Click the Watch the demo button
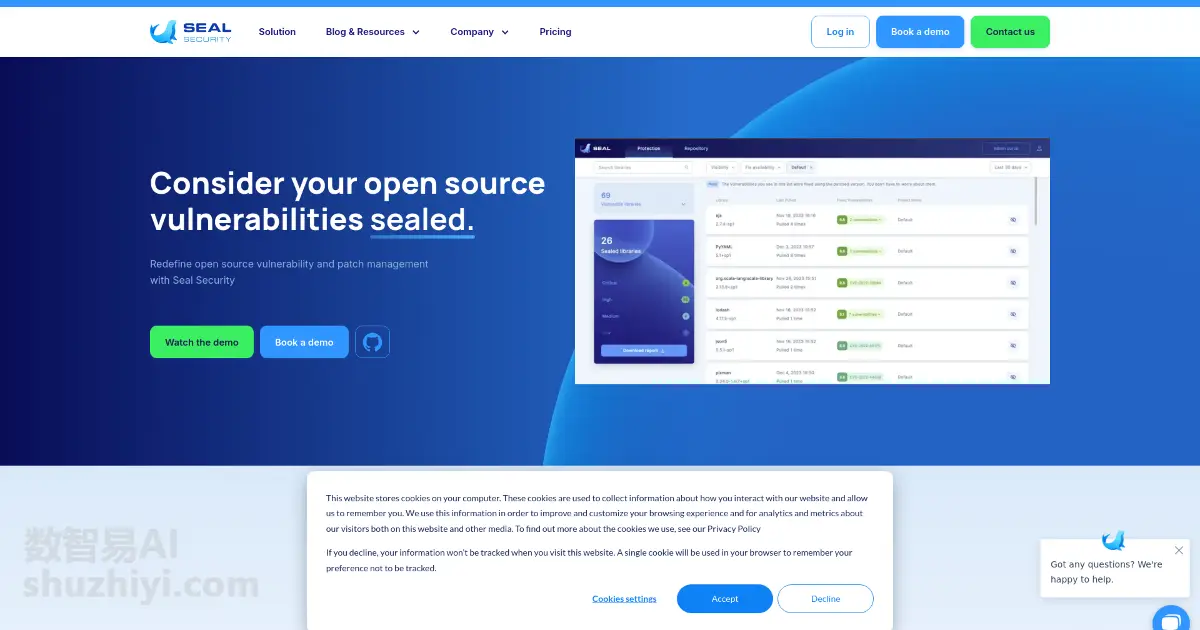This screenshot has height=630, width=1200. click(202, 342)
